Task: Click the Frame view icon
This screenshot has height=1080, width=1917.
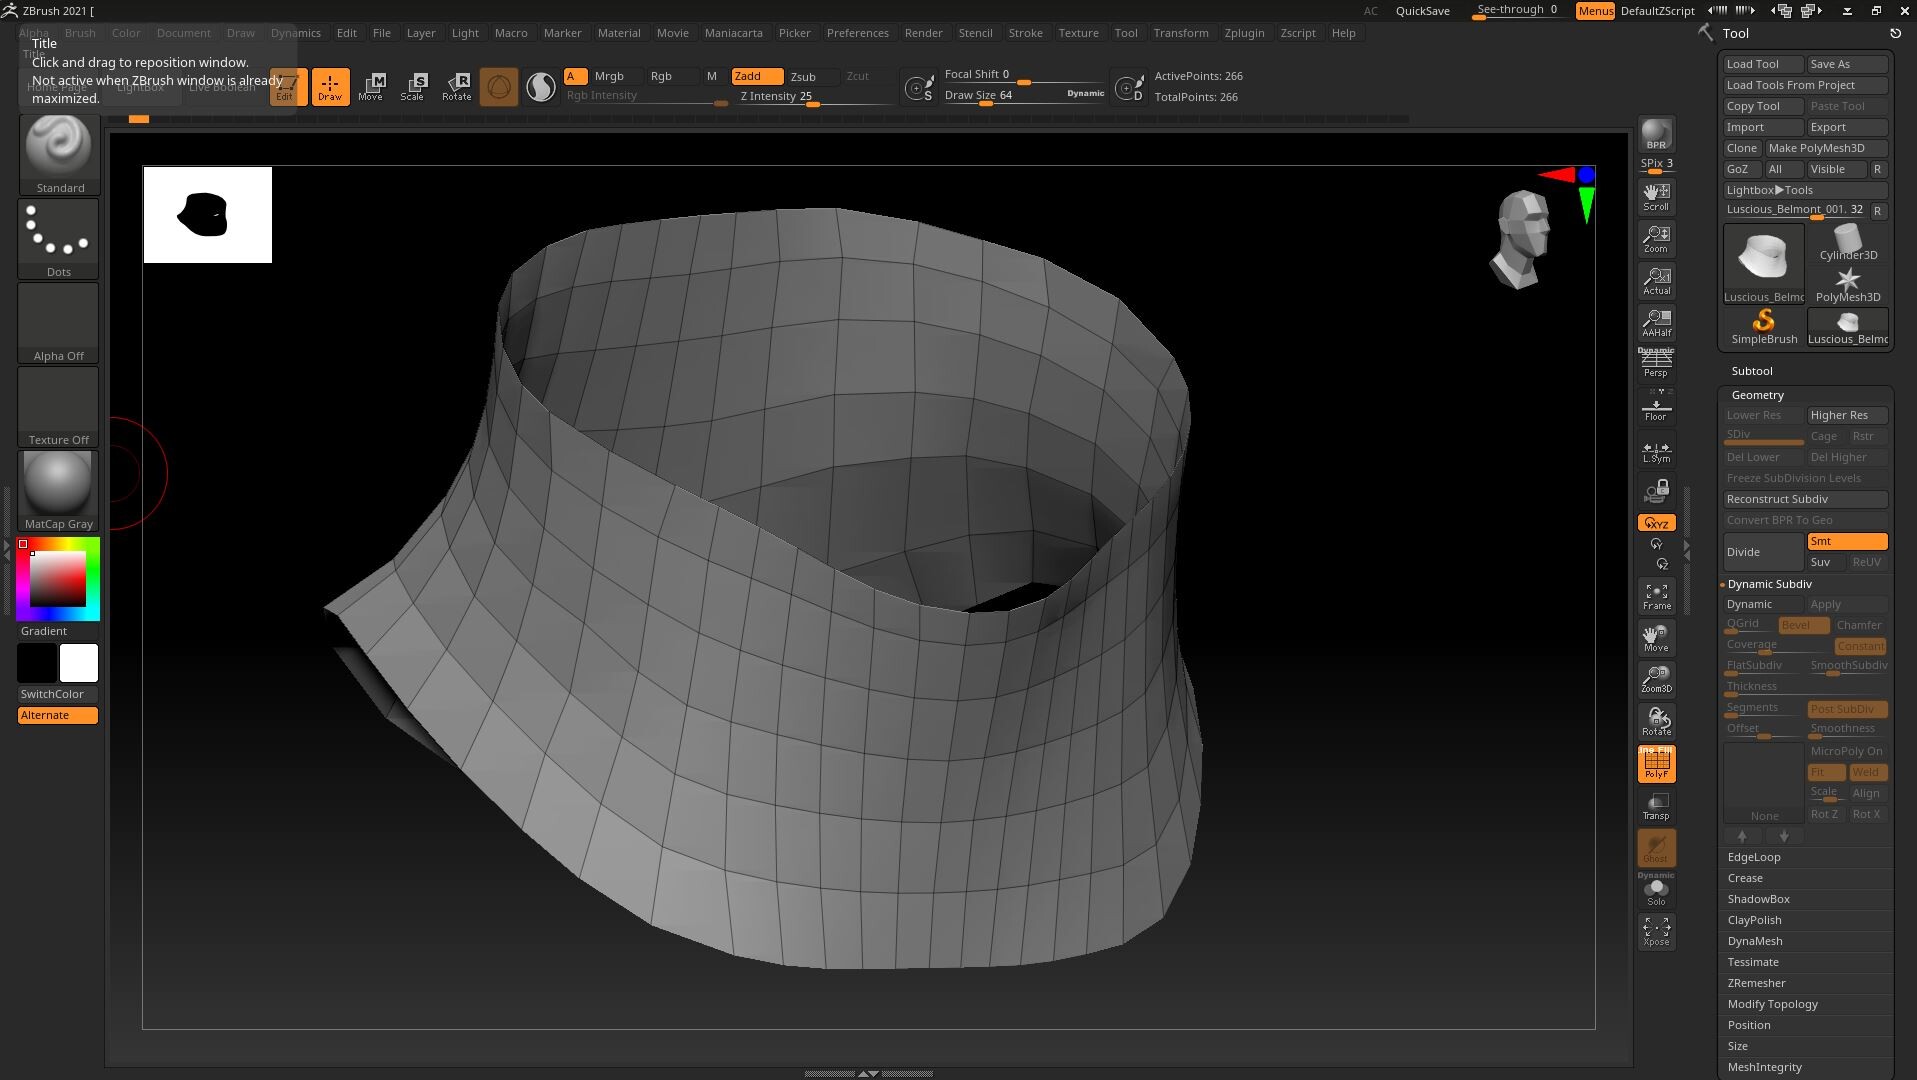Action: (1656, 596)
